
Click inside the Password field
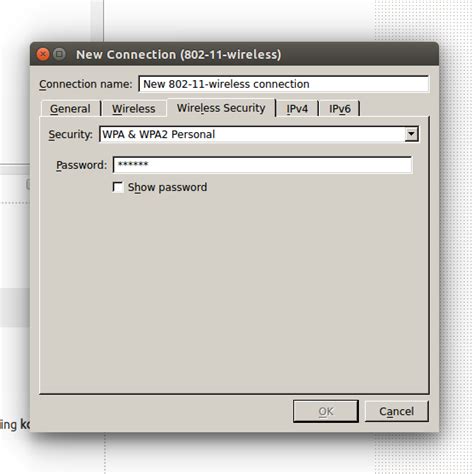pos(263,165)
